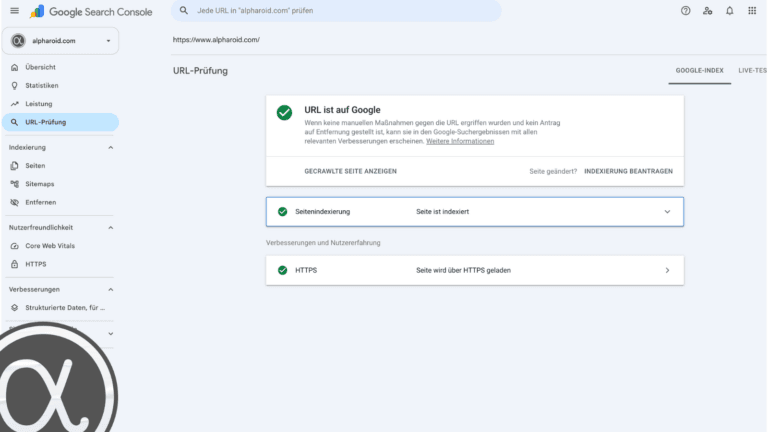Screen dimensions: 768x432
Task: Open Statistiken in the sidebar
Action: [60, 86]
